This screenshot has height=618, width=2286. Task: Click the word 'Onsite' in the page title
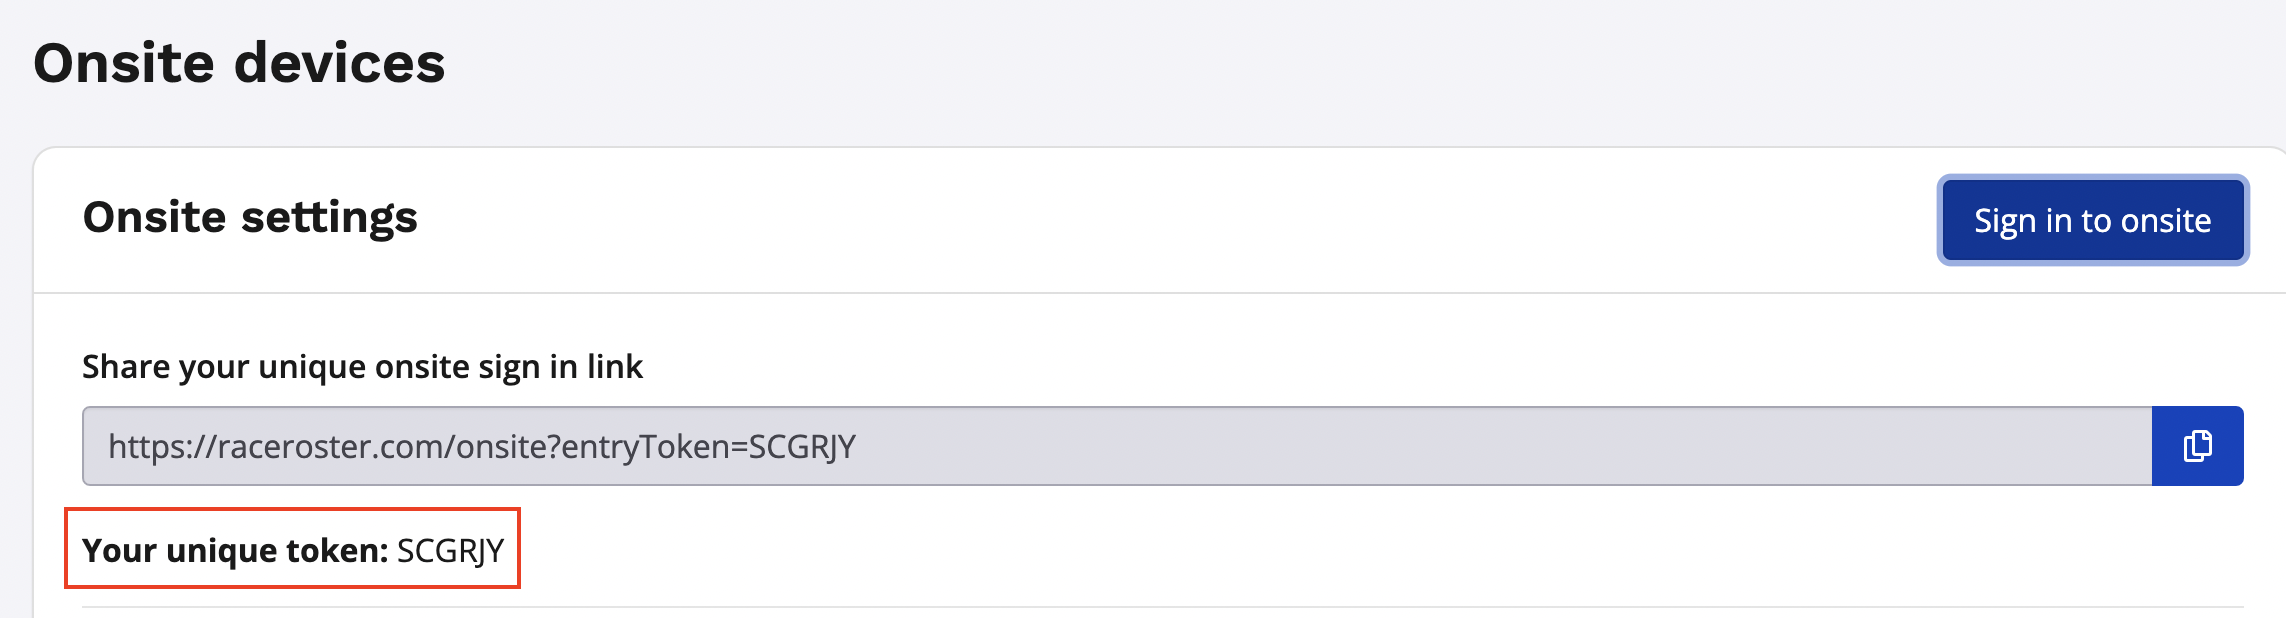124,63
